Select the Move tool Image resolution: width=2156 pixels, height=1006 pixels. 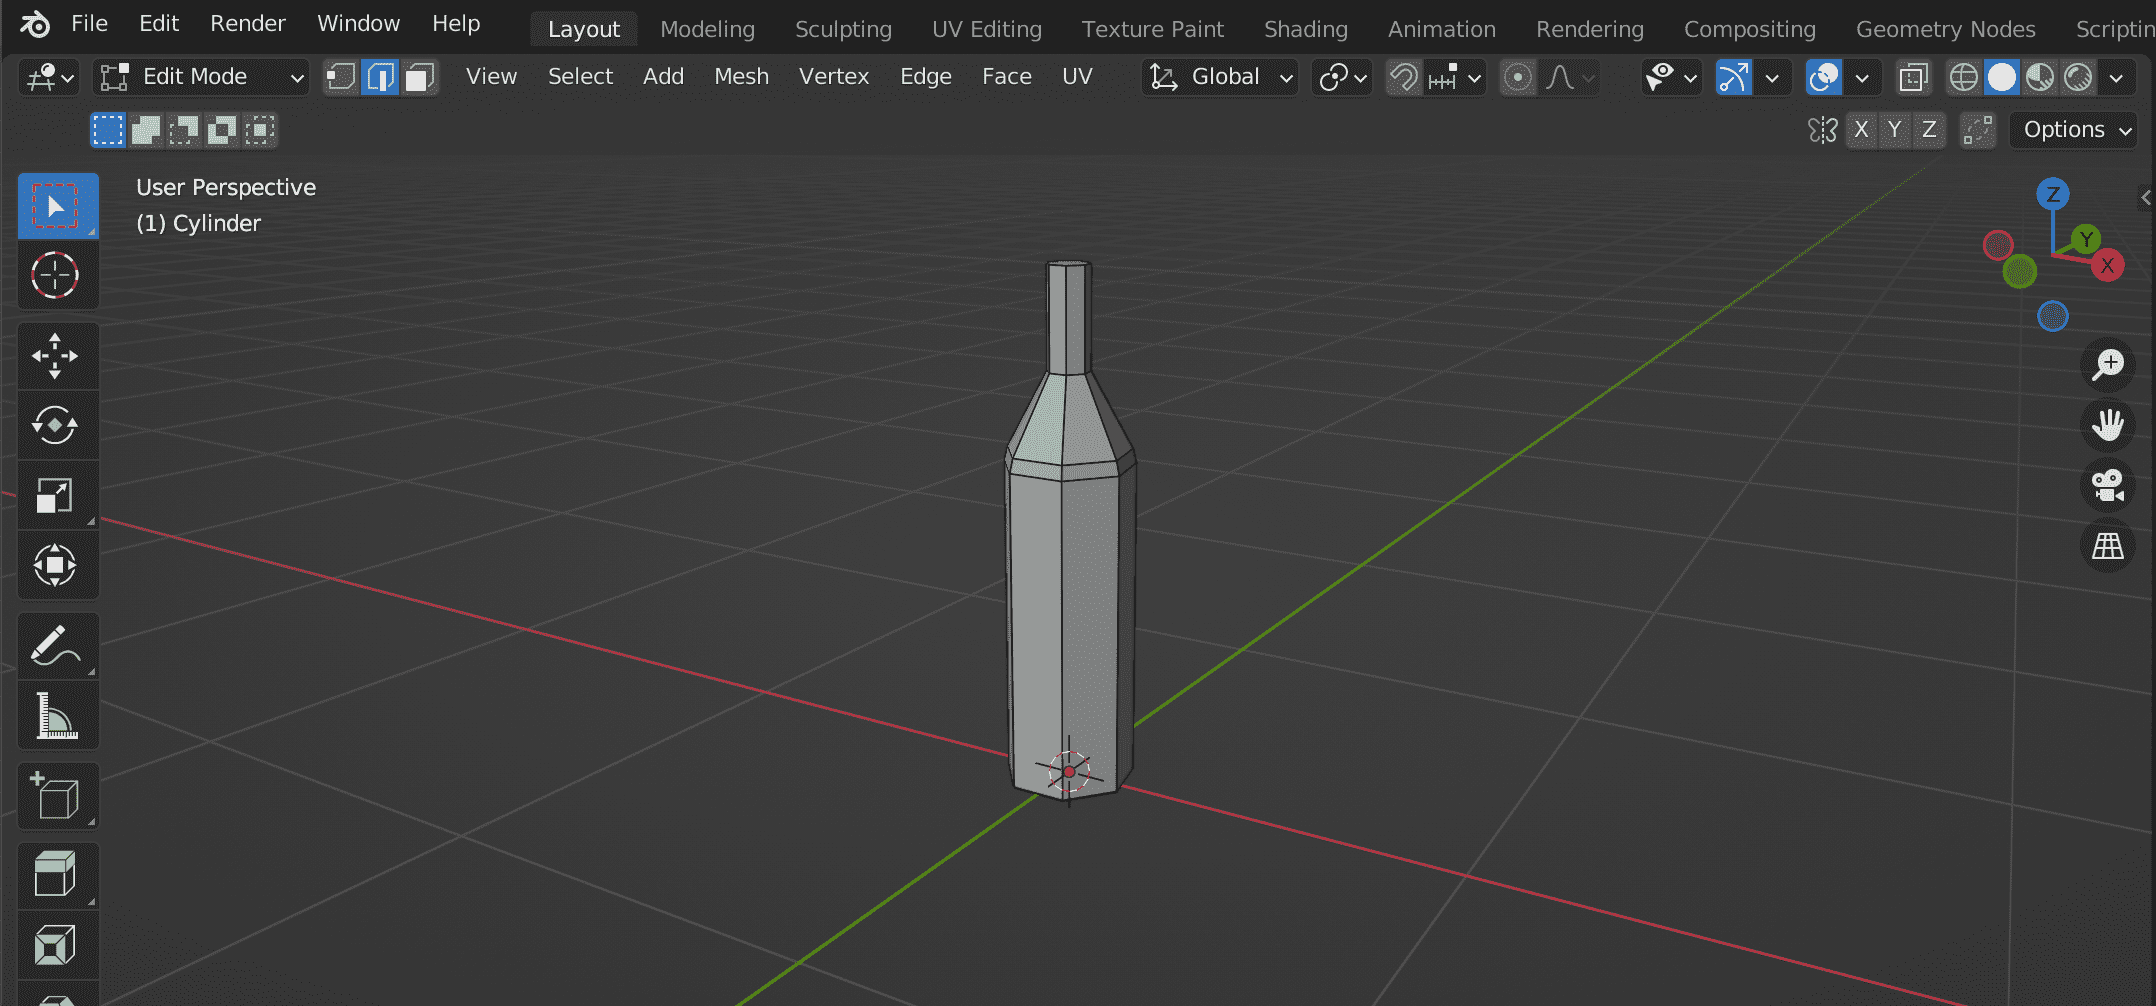[x=58, y=356]
